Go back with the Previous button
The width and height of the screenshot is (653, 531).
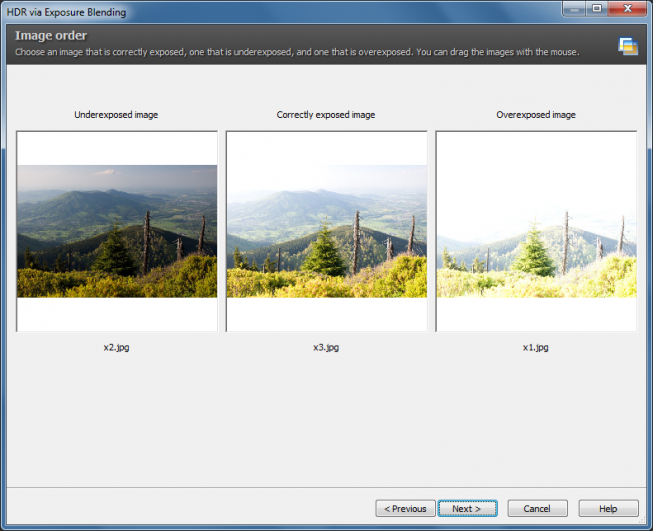pos(405,509)
